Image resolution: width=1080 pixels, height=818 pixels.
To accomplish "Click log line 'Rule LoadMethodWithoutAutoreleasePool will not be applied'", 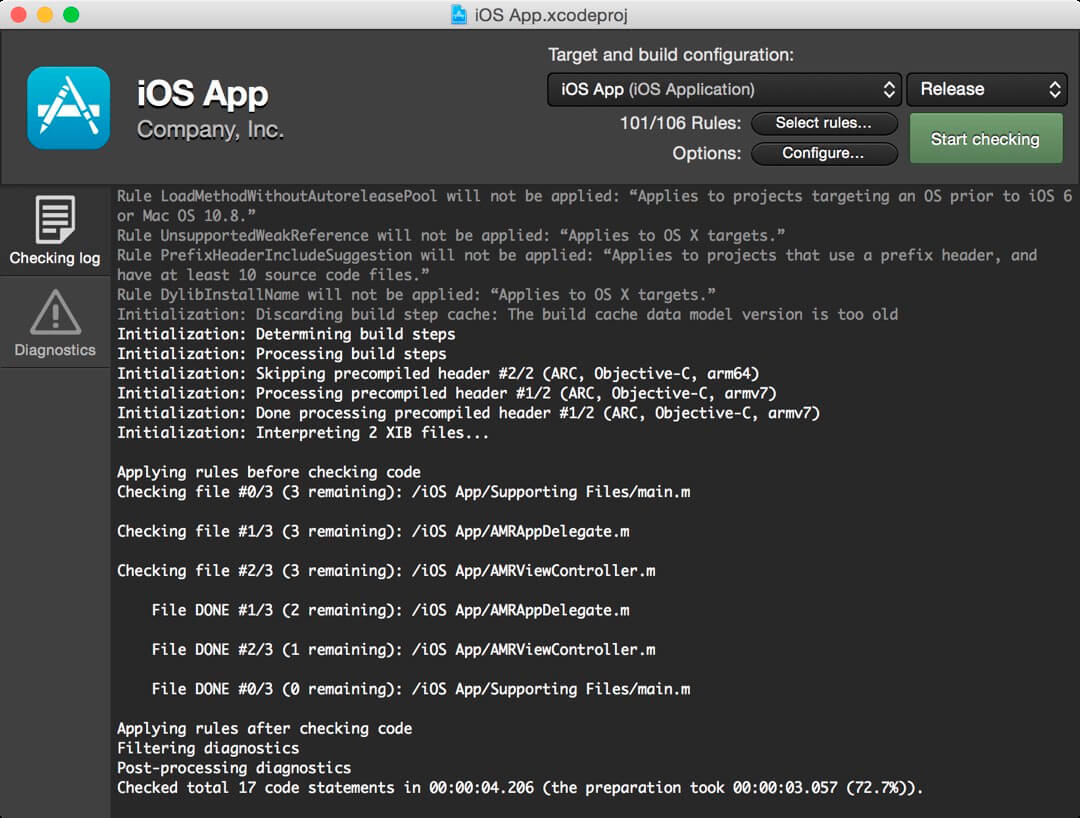I will click(594, 206).
